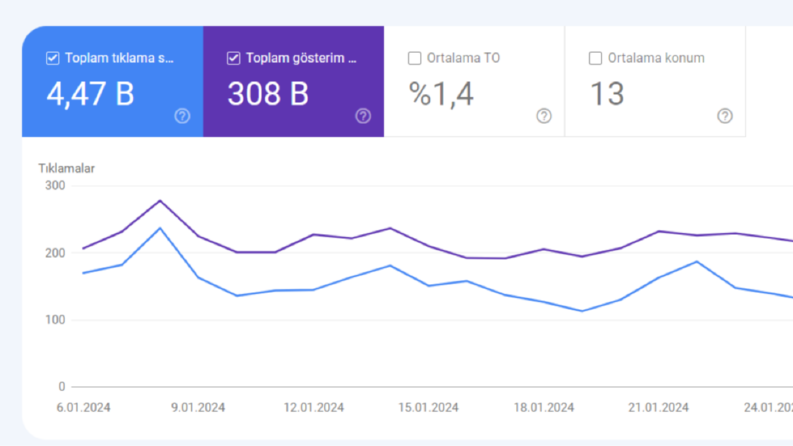Uncheck the Toplam gösterim checkbox
The height and width of the screenshot is (446, 793).
click(x=233, y=58)
